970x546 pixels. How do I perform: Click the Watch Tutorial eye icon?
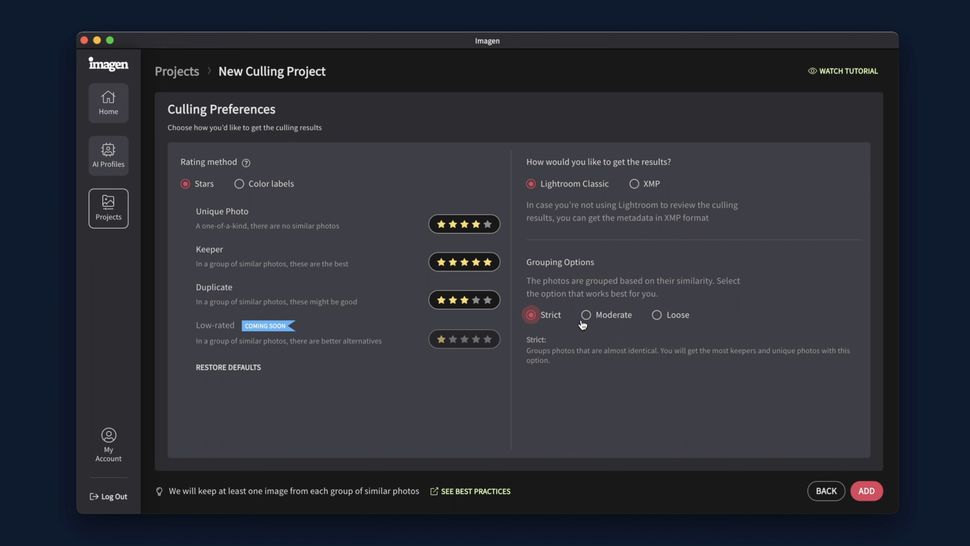coord(812,71)
